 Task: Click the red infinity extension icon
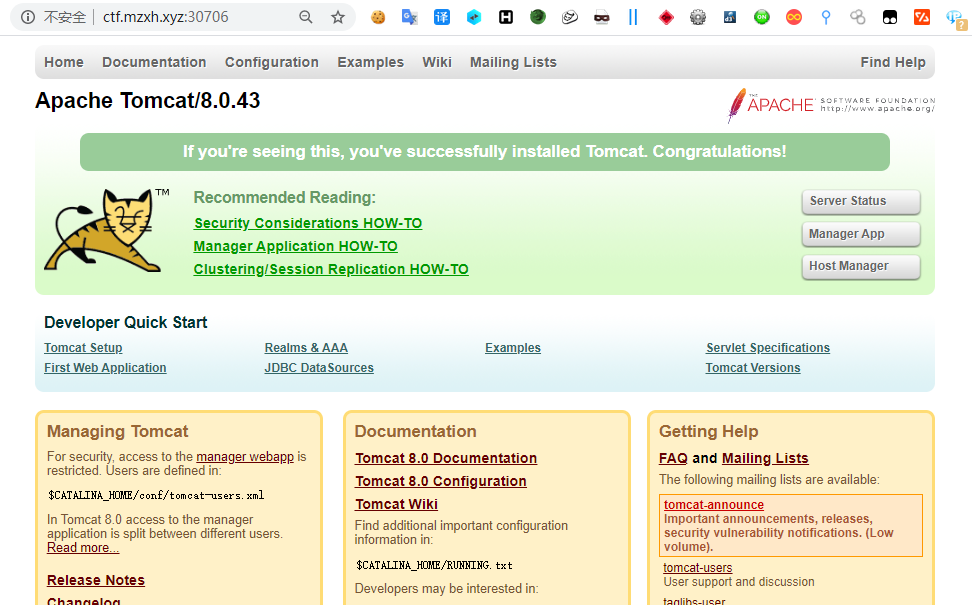(x=794, y=17)
